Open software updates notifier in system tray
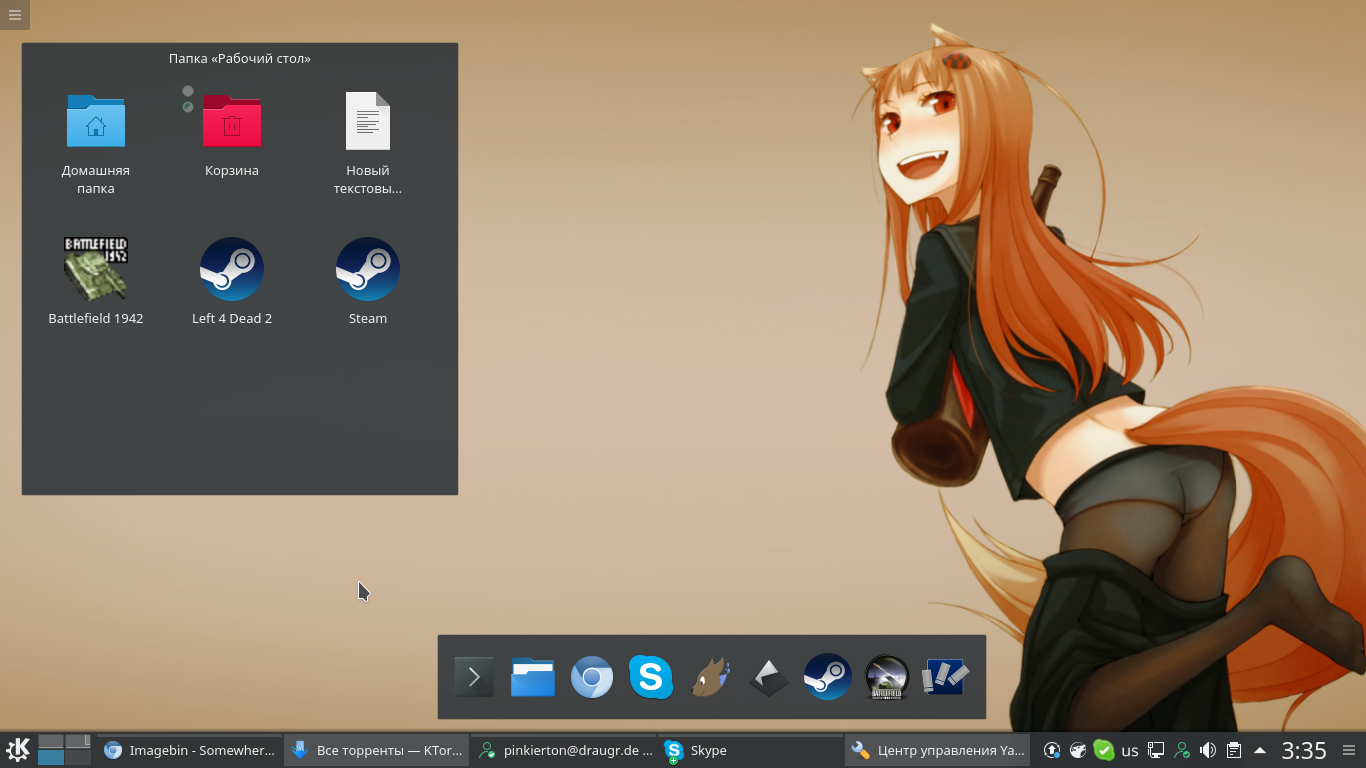Viewport: 1366px width, 768px height. (1052, 750)
